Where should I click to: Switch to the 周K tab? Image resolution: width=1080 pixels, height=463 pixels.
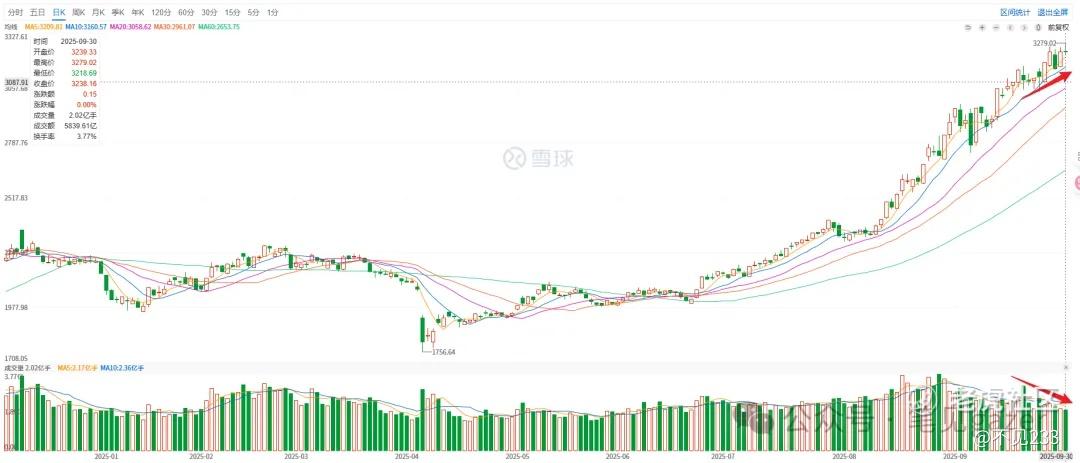[79, 12]
